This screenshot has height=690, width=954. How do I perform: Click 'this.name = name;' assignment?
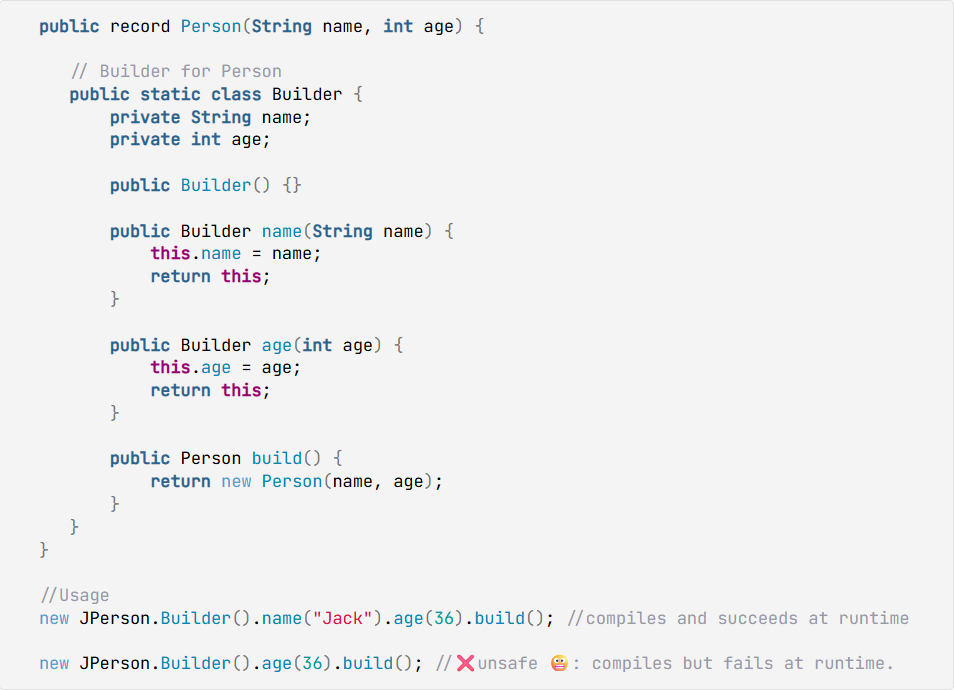coord(235,254)
